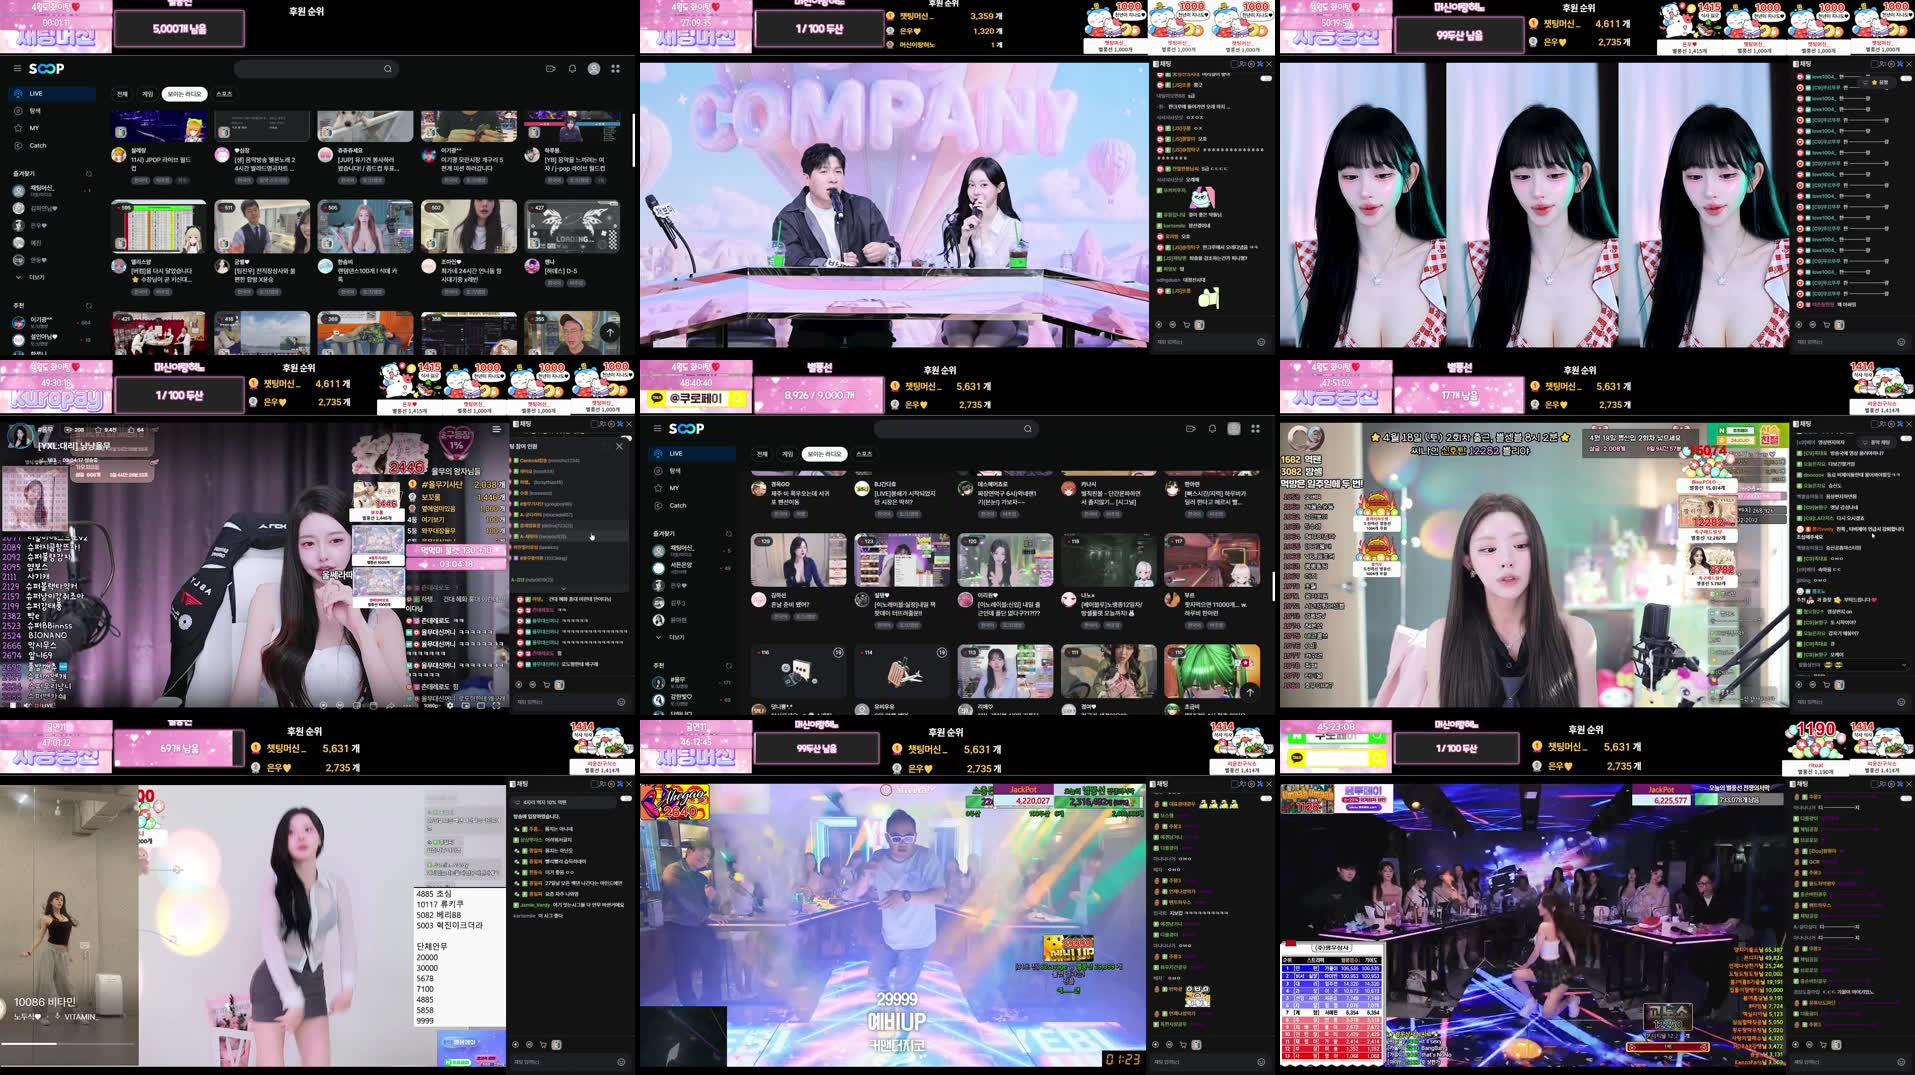
Task: Open the notifications bell icon
Action: pyautogui.click(x=572, y=68)
